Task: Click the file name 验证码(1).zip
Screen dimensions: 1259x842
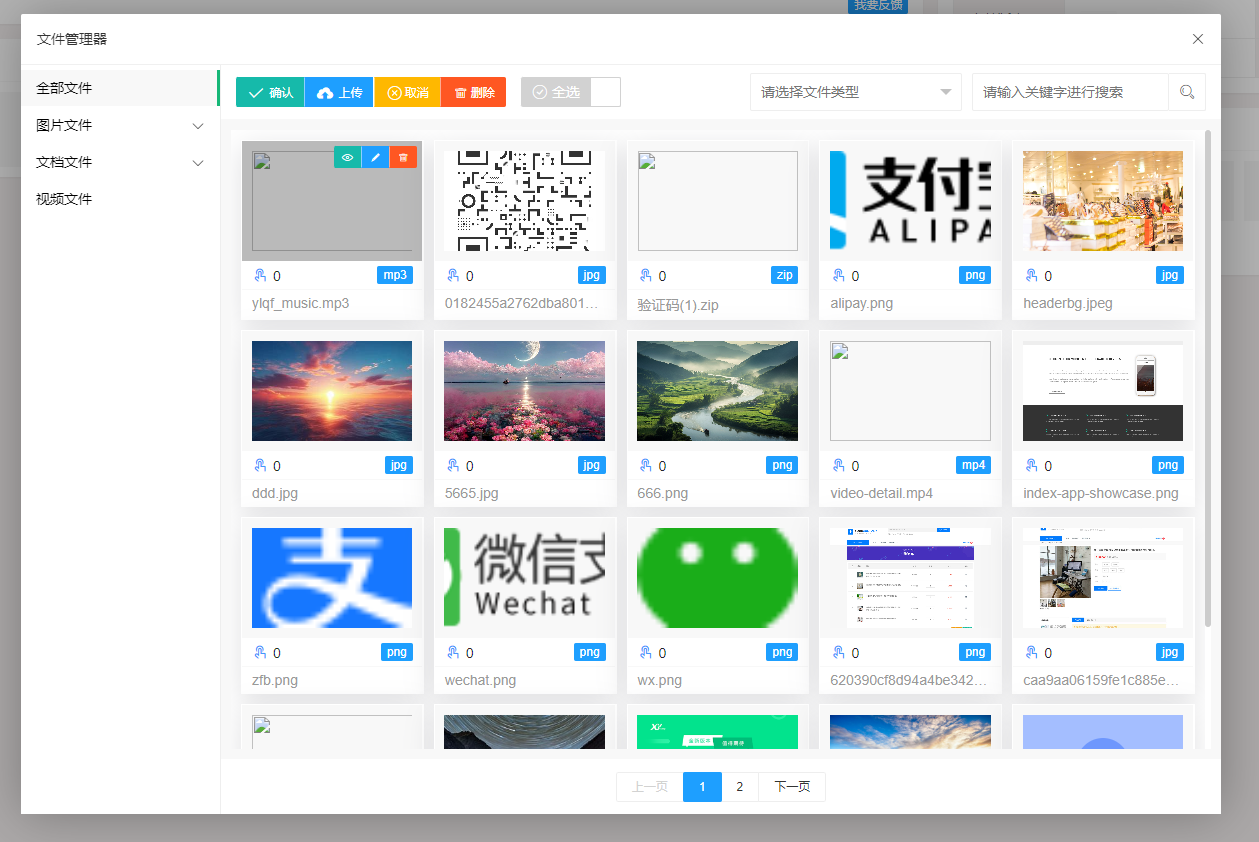Action: click(678, 304)
